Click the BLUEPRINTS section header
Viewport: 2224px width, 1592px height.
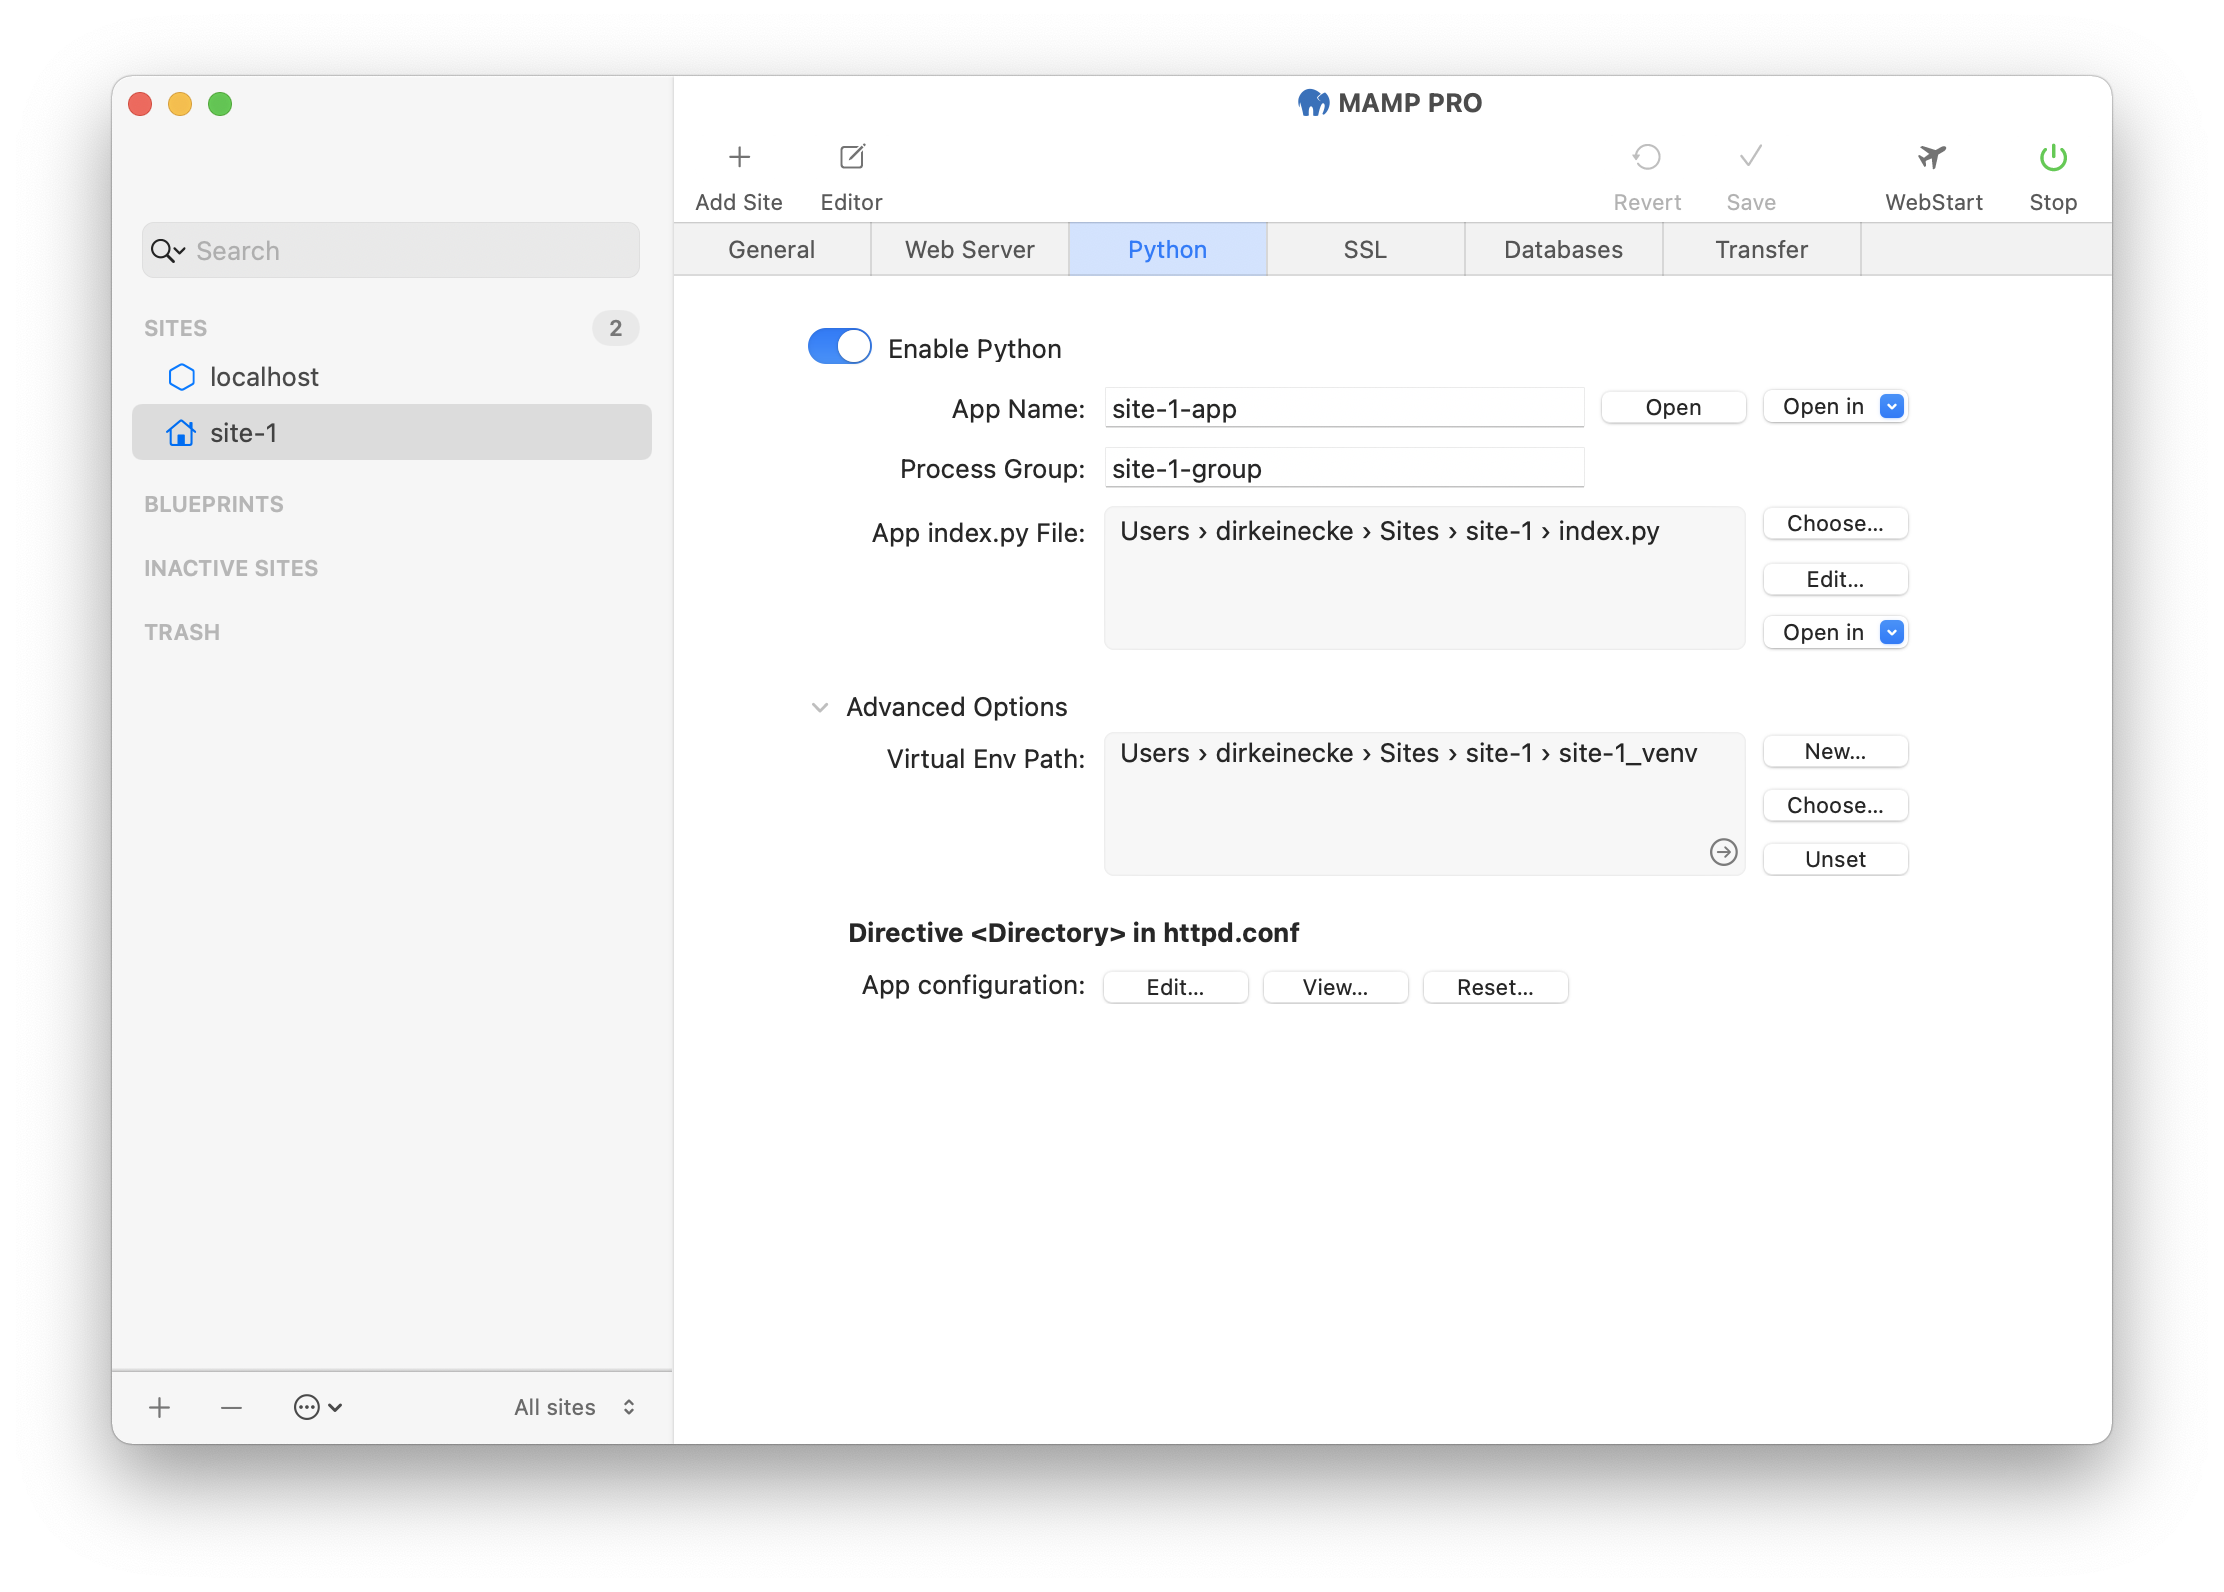pos(214,505)
